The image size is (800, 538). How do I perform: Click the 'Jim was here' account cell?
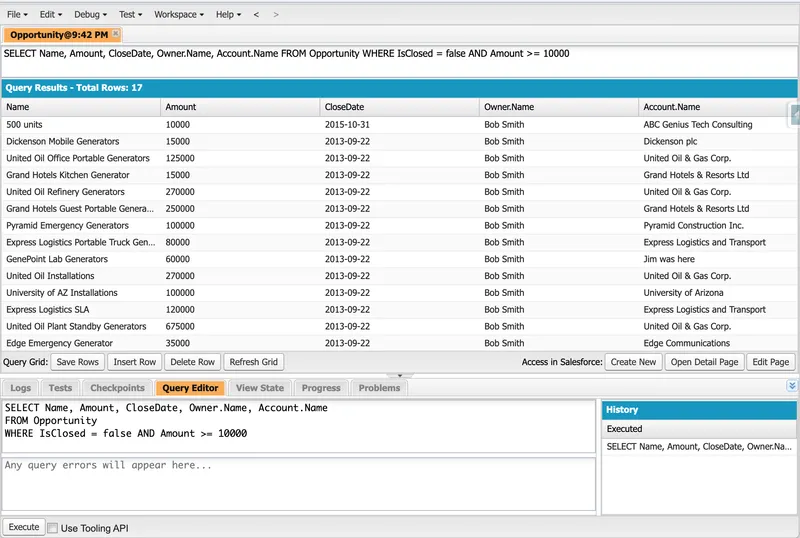(x=717, y=259)
